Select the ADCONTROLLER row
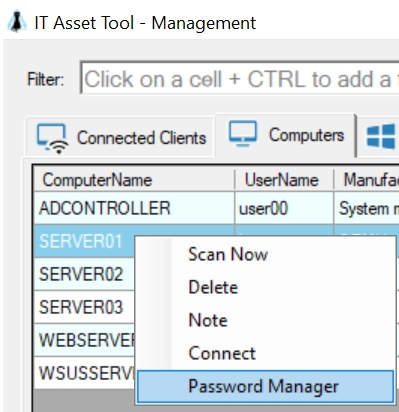The width and height of the screenshot is (399, 412). pos(217,208)
